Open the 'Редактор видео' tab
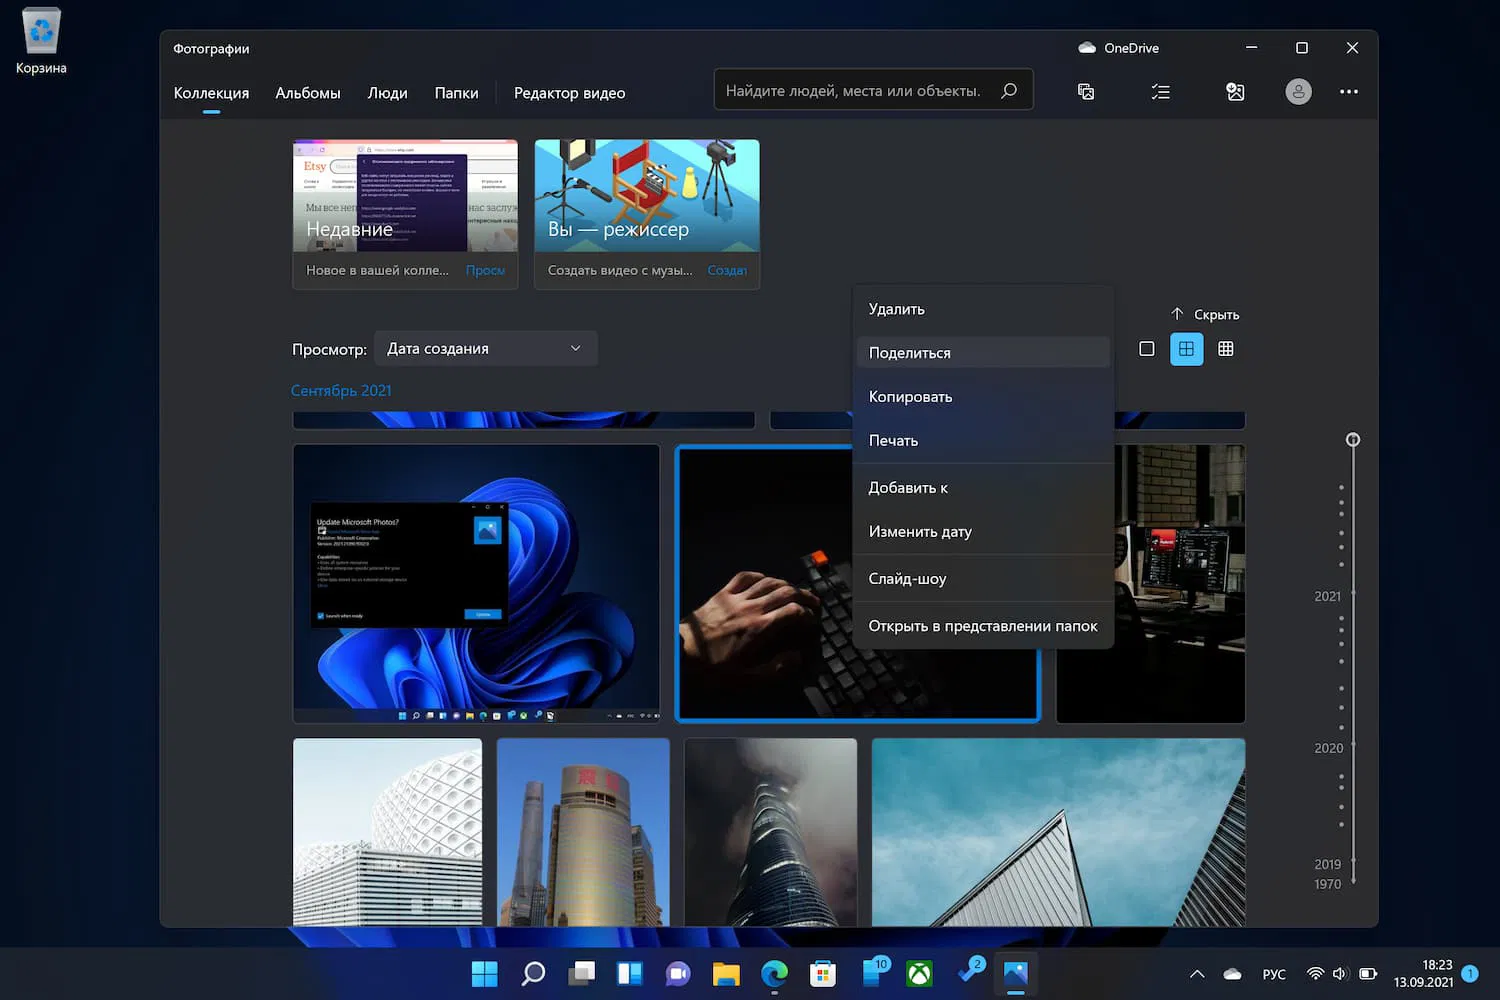1500x1000 pixels. pos(569,93)
